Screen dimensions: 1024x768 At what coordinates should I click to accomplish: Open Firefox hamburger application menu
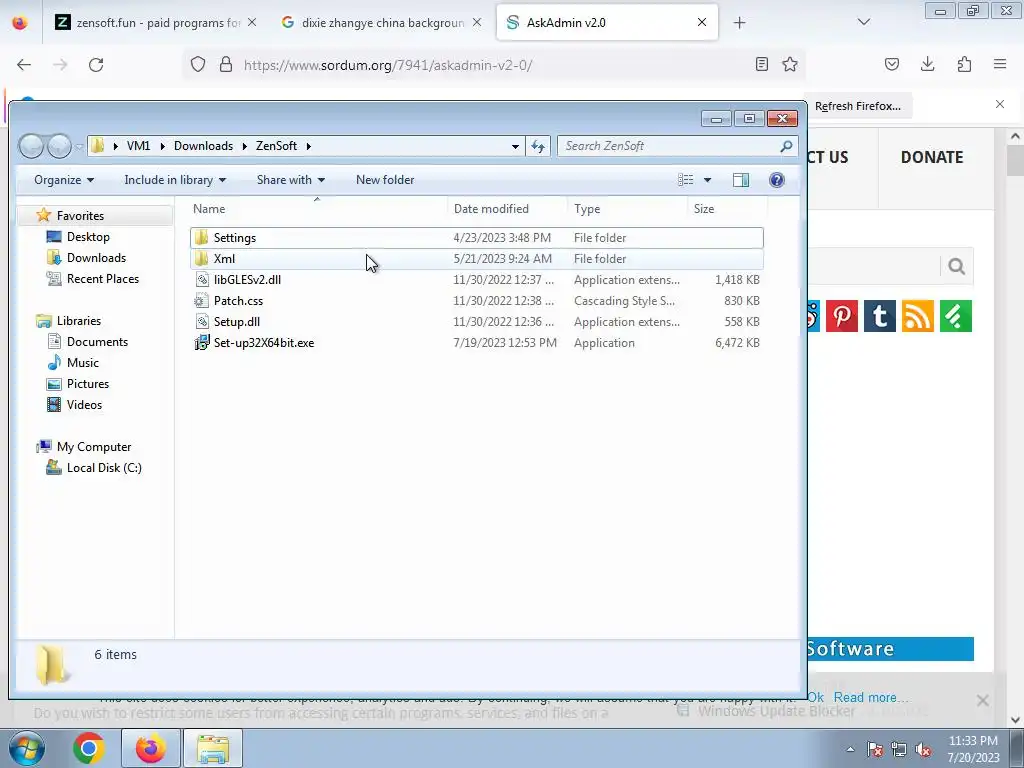tap(1000, 64)
